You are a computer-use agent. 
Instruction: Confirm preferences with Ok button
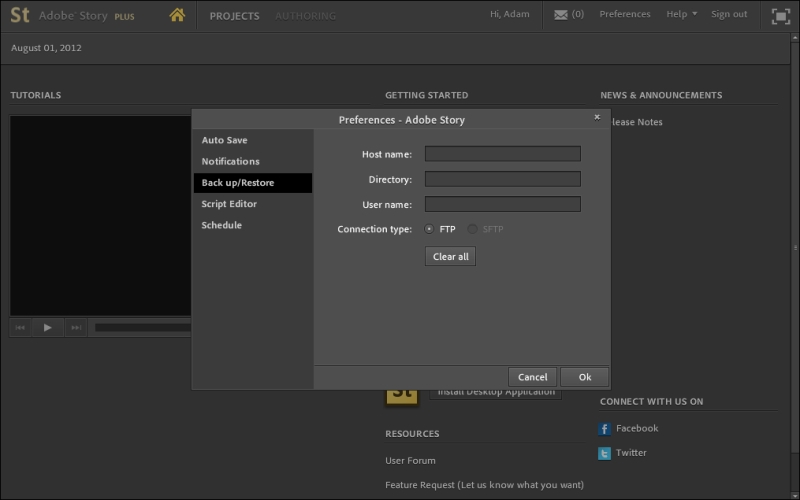(x=585, y=377)
